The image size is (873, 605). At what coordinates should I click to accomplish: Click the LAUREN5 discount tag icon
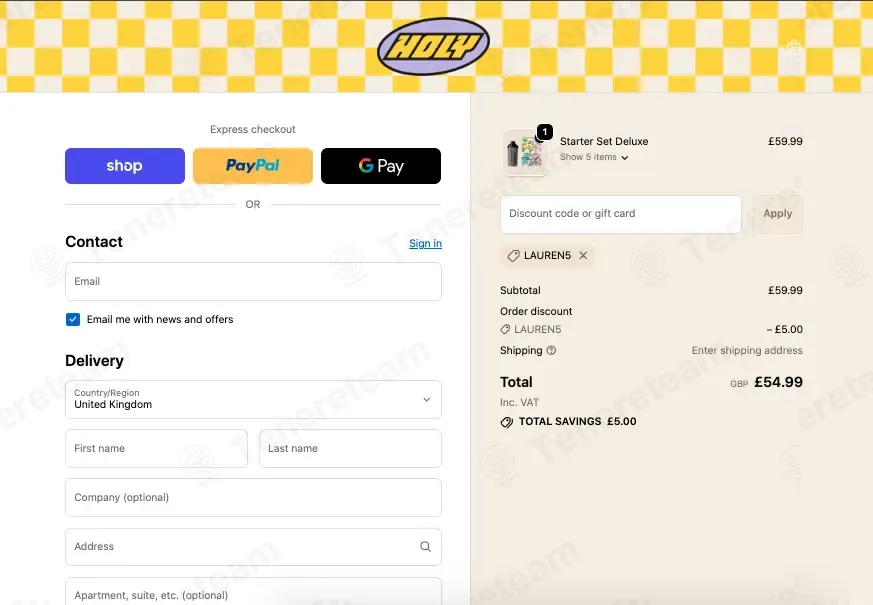pos(513,255)
